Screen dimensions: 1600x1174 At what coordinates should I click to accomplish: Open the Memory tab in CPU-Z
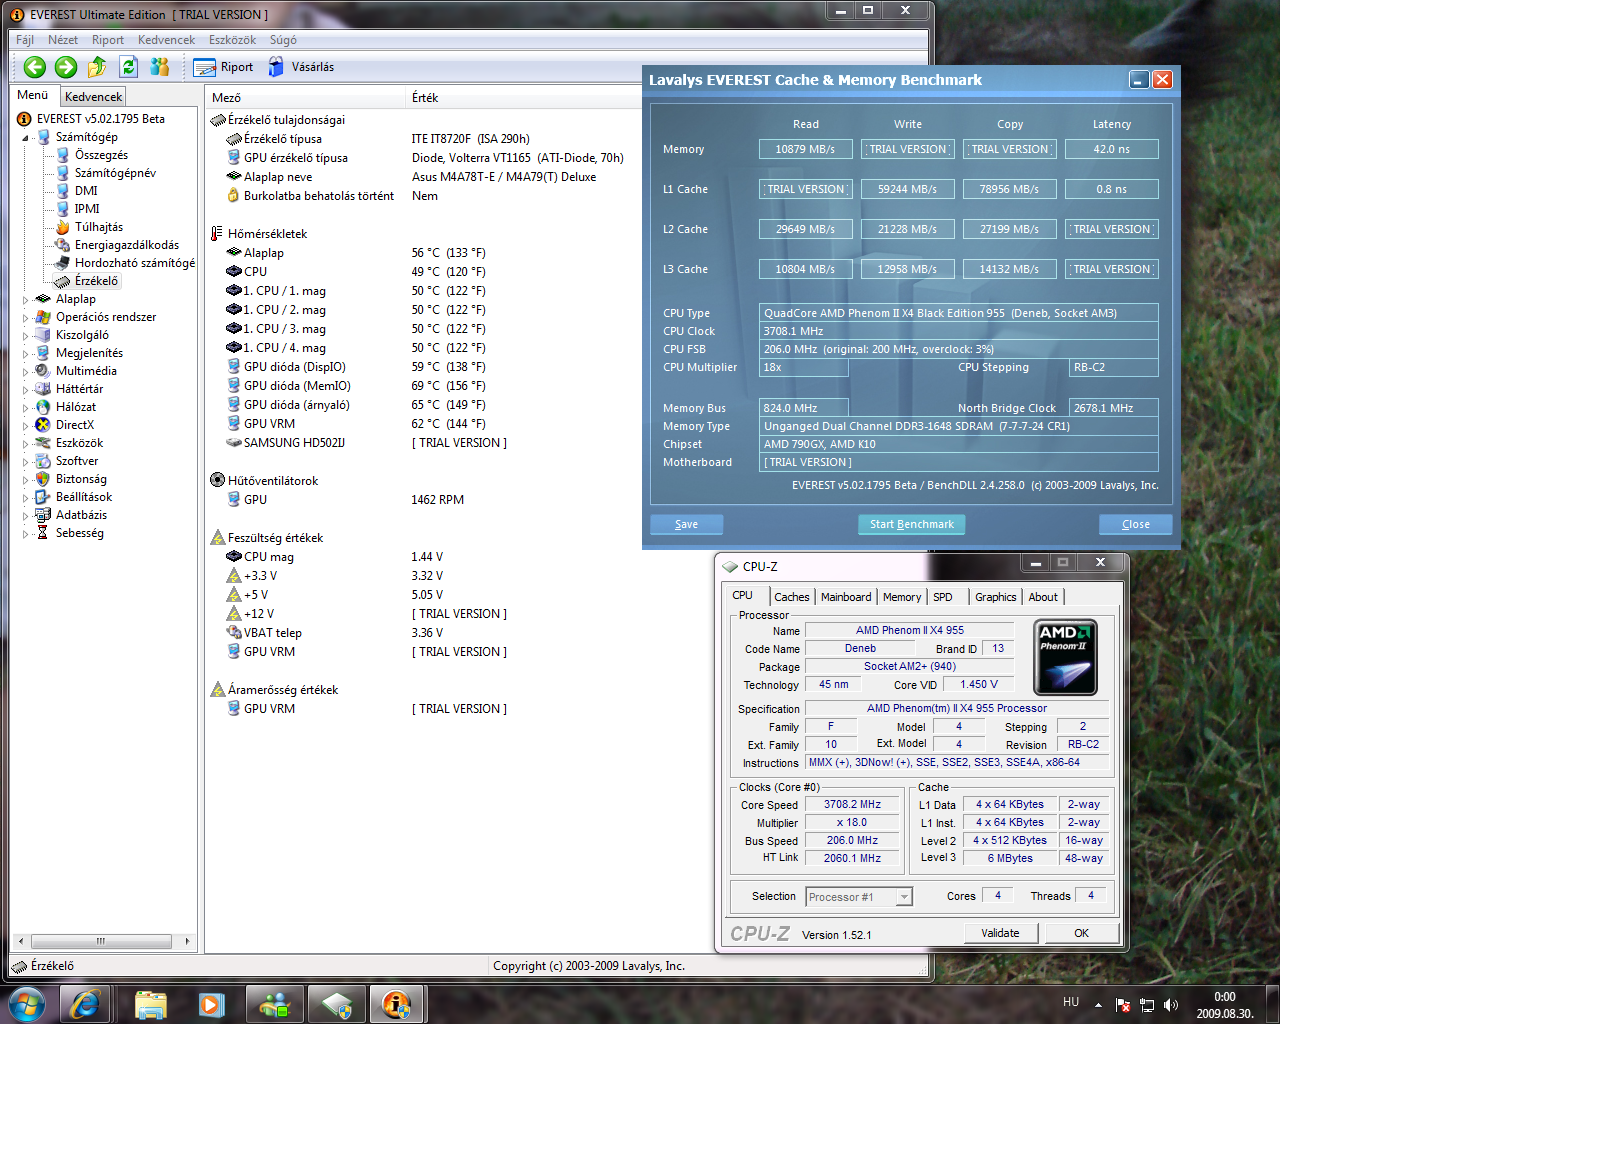(902, 597)
